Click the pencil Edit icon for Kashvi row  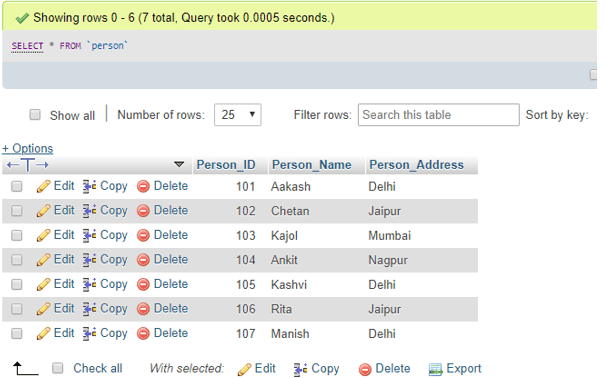43,285
